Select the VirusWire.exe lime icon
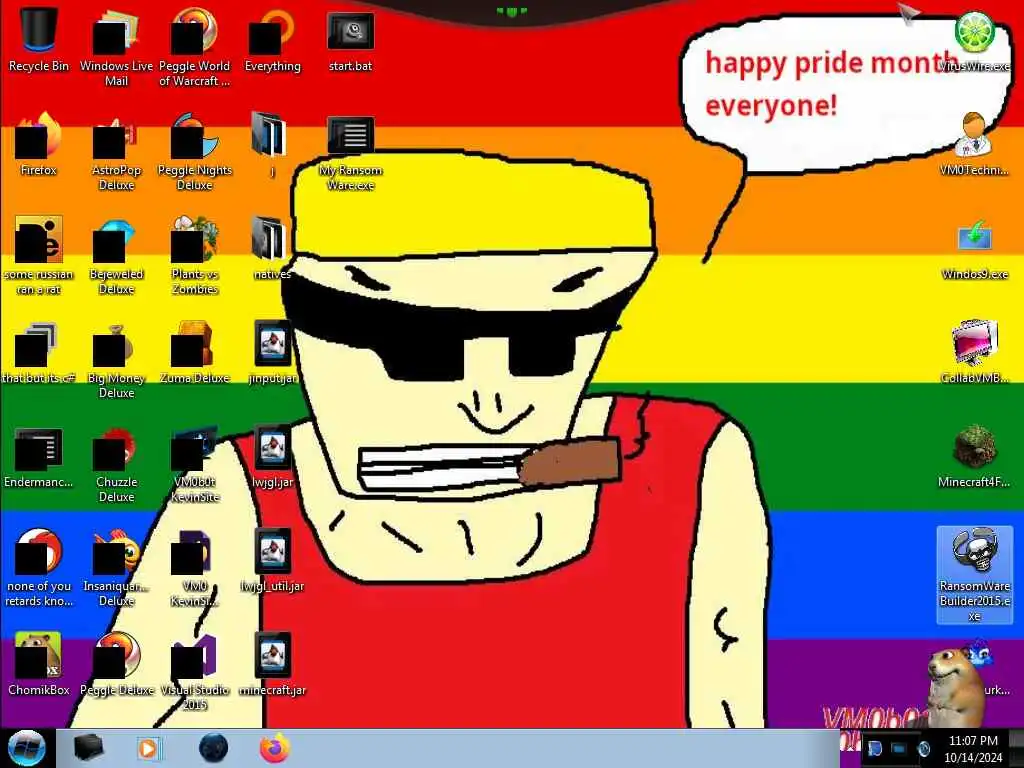This screenshot has width=1024, height=768. coord(974,41)
